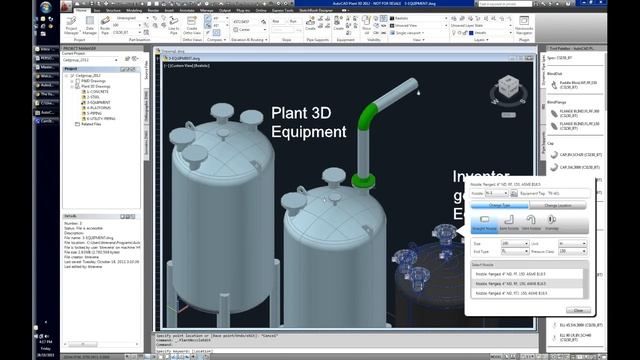
Task: Open the AutoCAD application menu button
Action: click(x=66, y=6)
